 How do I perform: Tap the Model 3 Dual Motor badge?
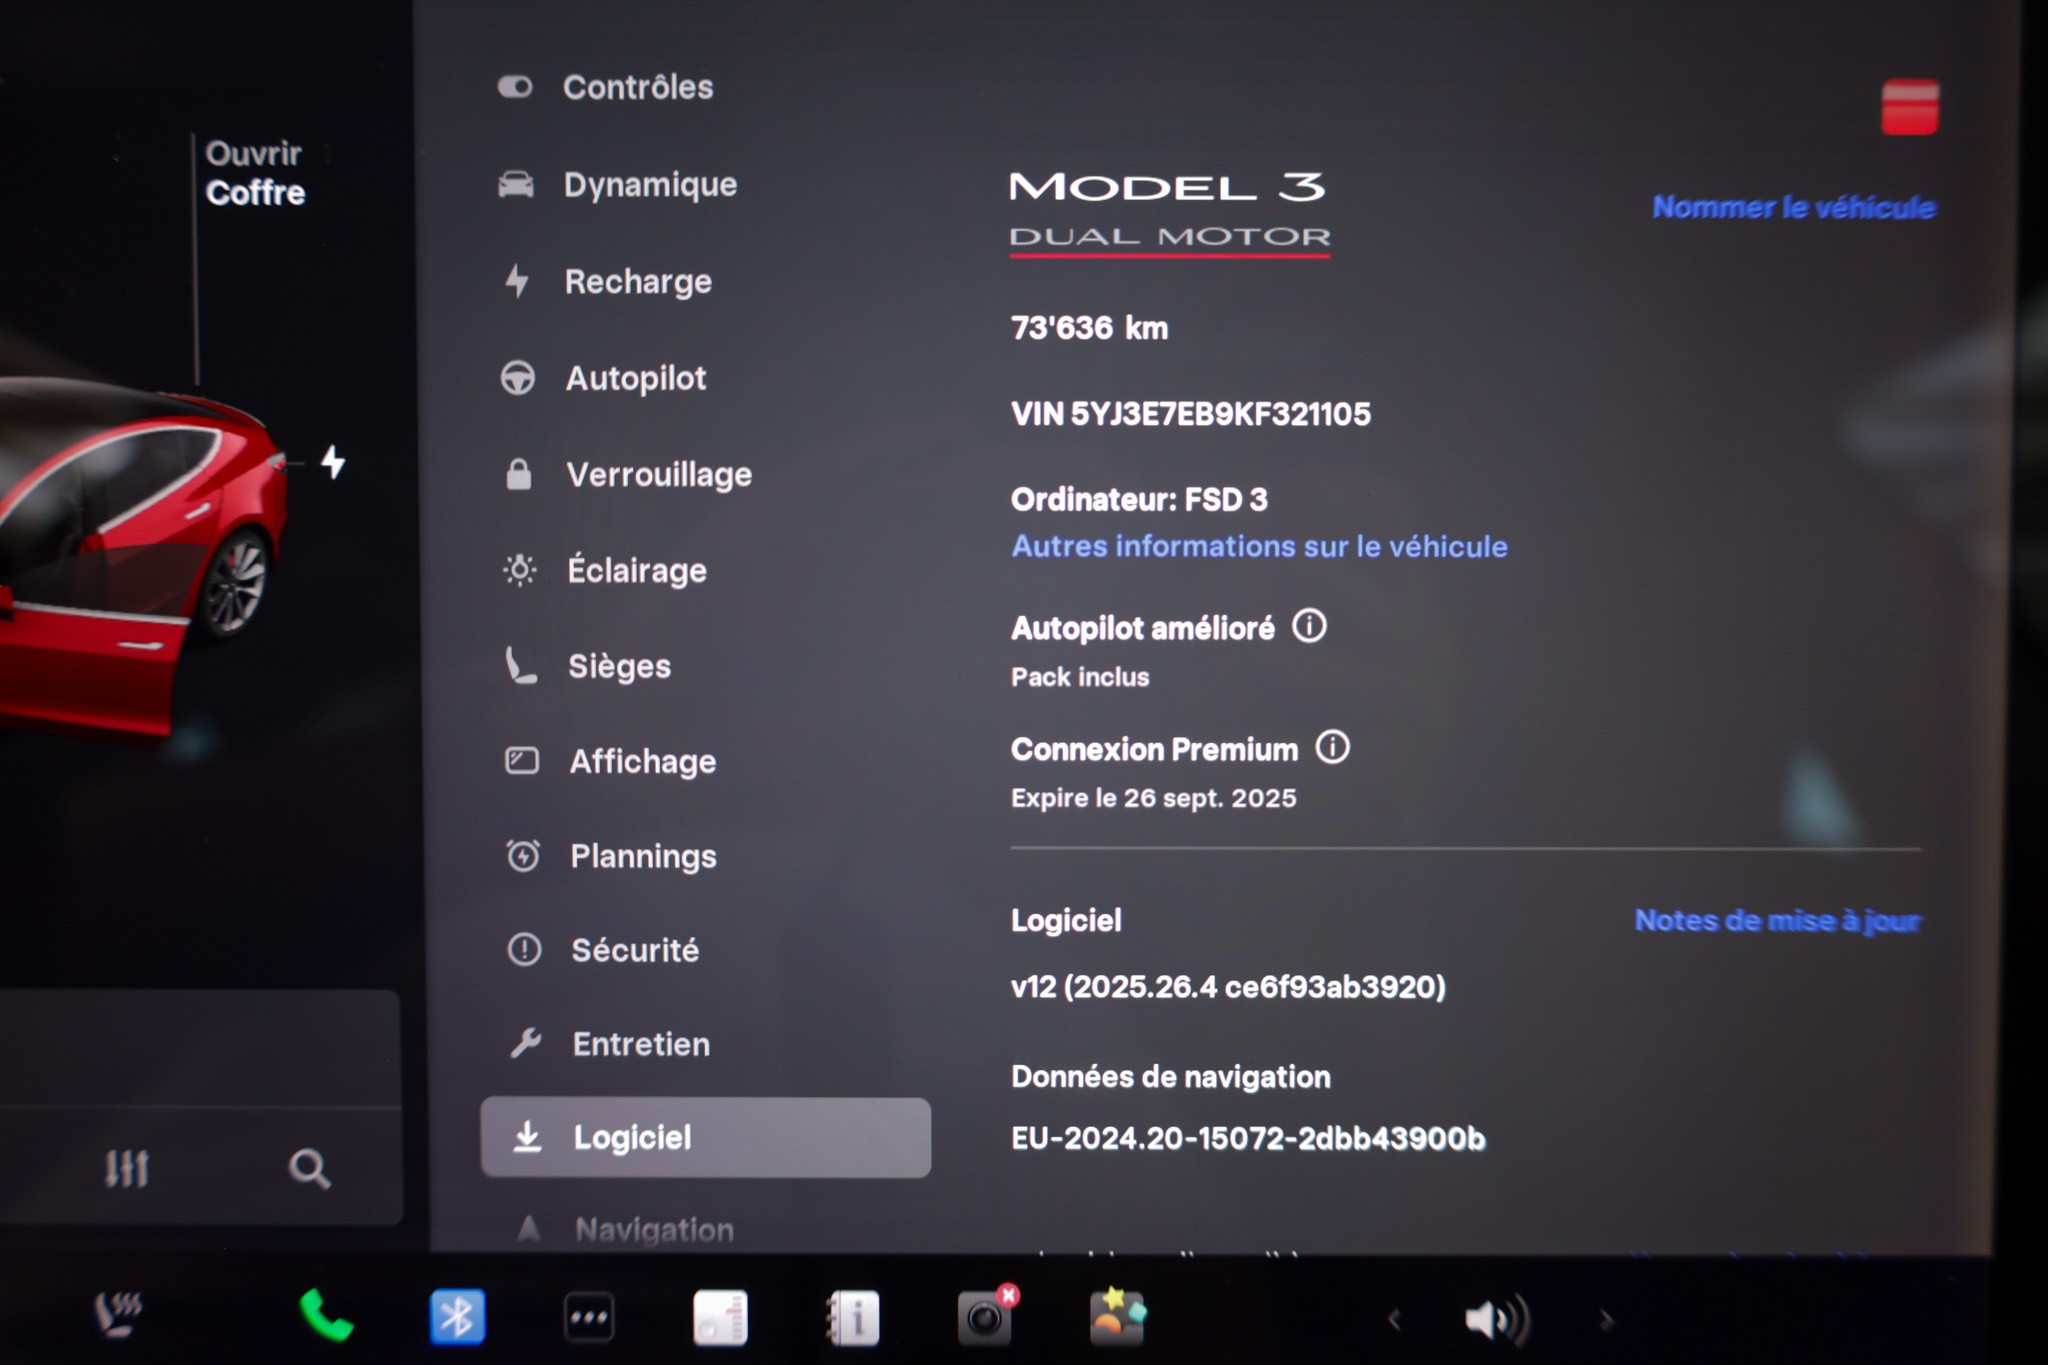[1169, 214]
